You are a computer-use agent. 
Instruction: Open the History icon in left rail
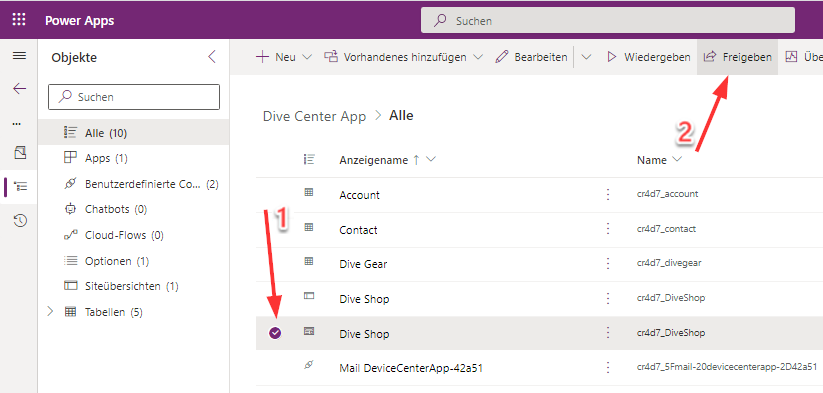click(x=19, y=221)
